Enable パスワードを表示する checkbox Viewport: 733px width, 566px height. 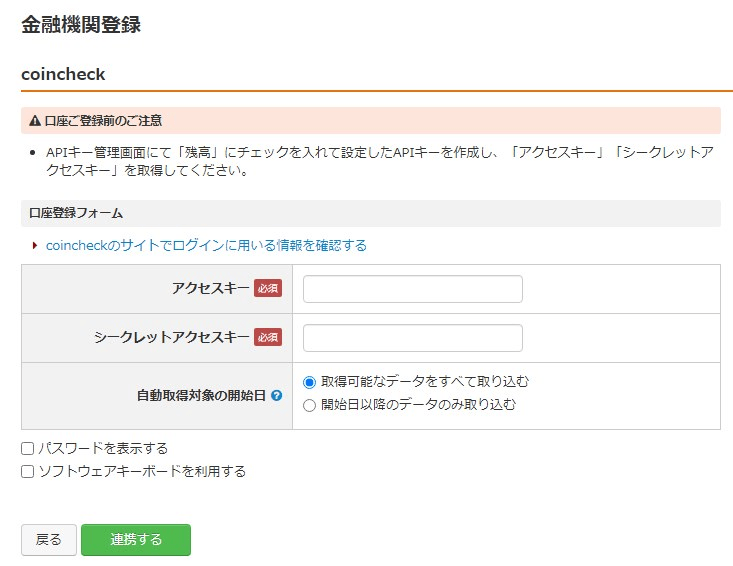(28, 449)
